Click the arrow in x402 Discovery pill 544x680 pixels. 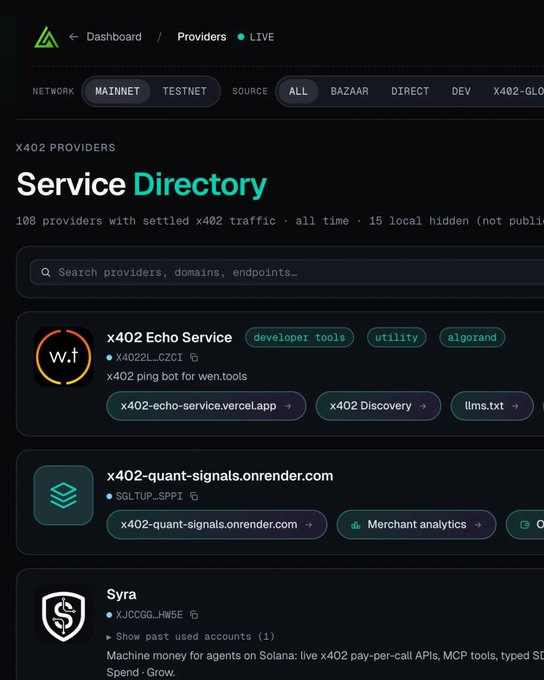coord(423,406)
